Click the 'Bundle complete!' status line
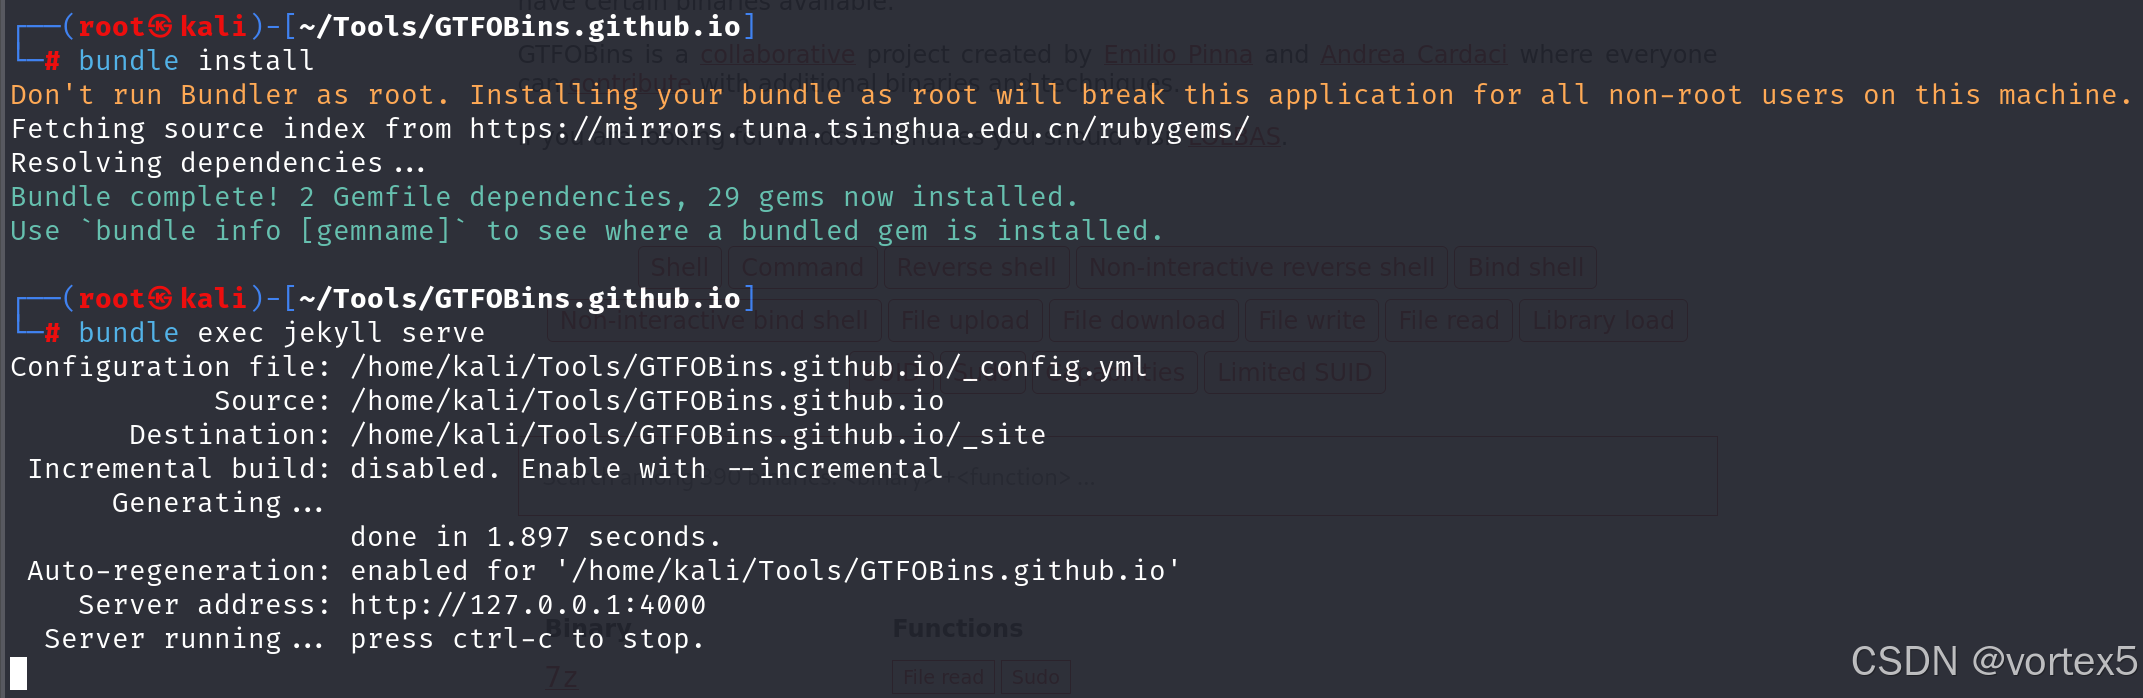The width and height of the screenshot is (2143, 698). pos(544,197)
